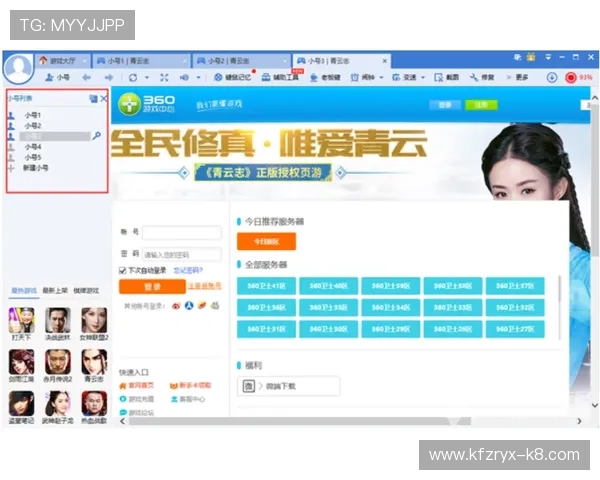Viewport: 600px width, 480px height.
Task: Activate 老板键 boss key
Action: [x=325, y=77]
